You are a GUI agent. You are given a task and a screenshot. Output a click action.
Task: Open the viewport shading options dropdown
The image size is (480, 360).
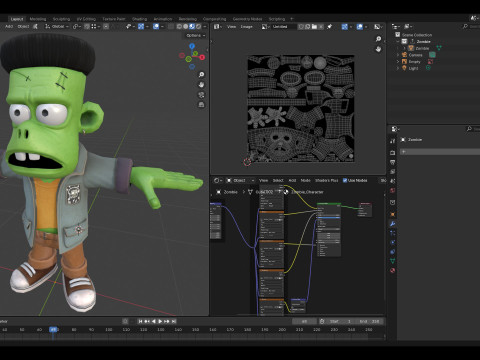click(x=205, y=26)
